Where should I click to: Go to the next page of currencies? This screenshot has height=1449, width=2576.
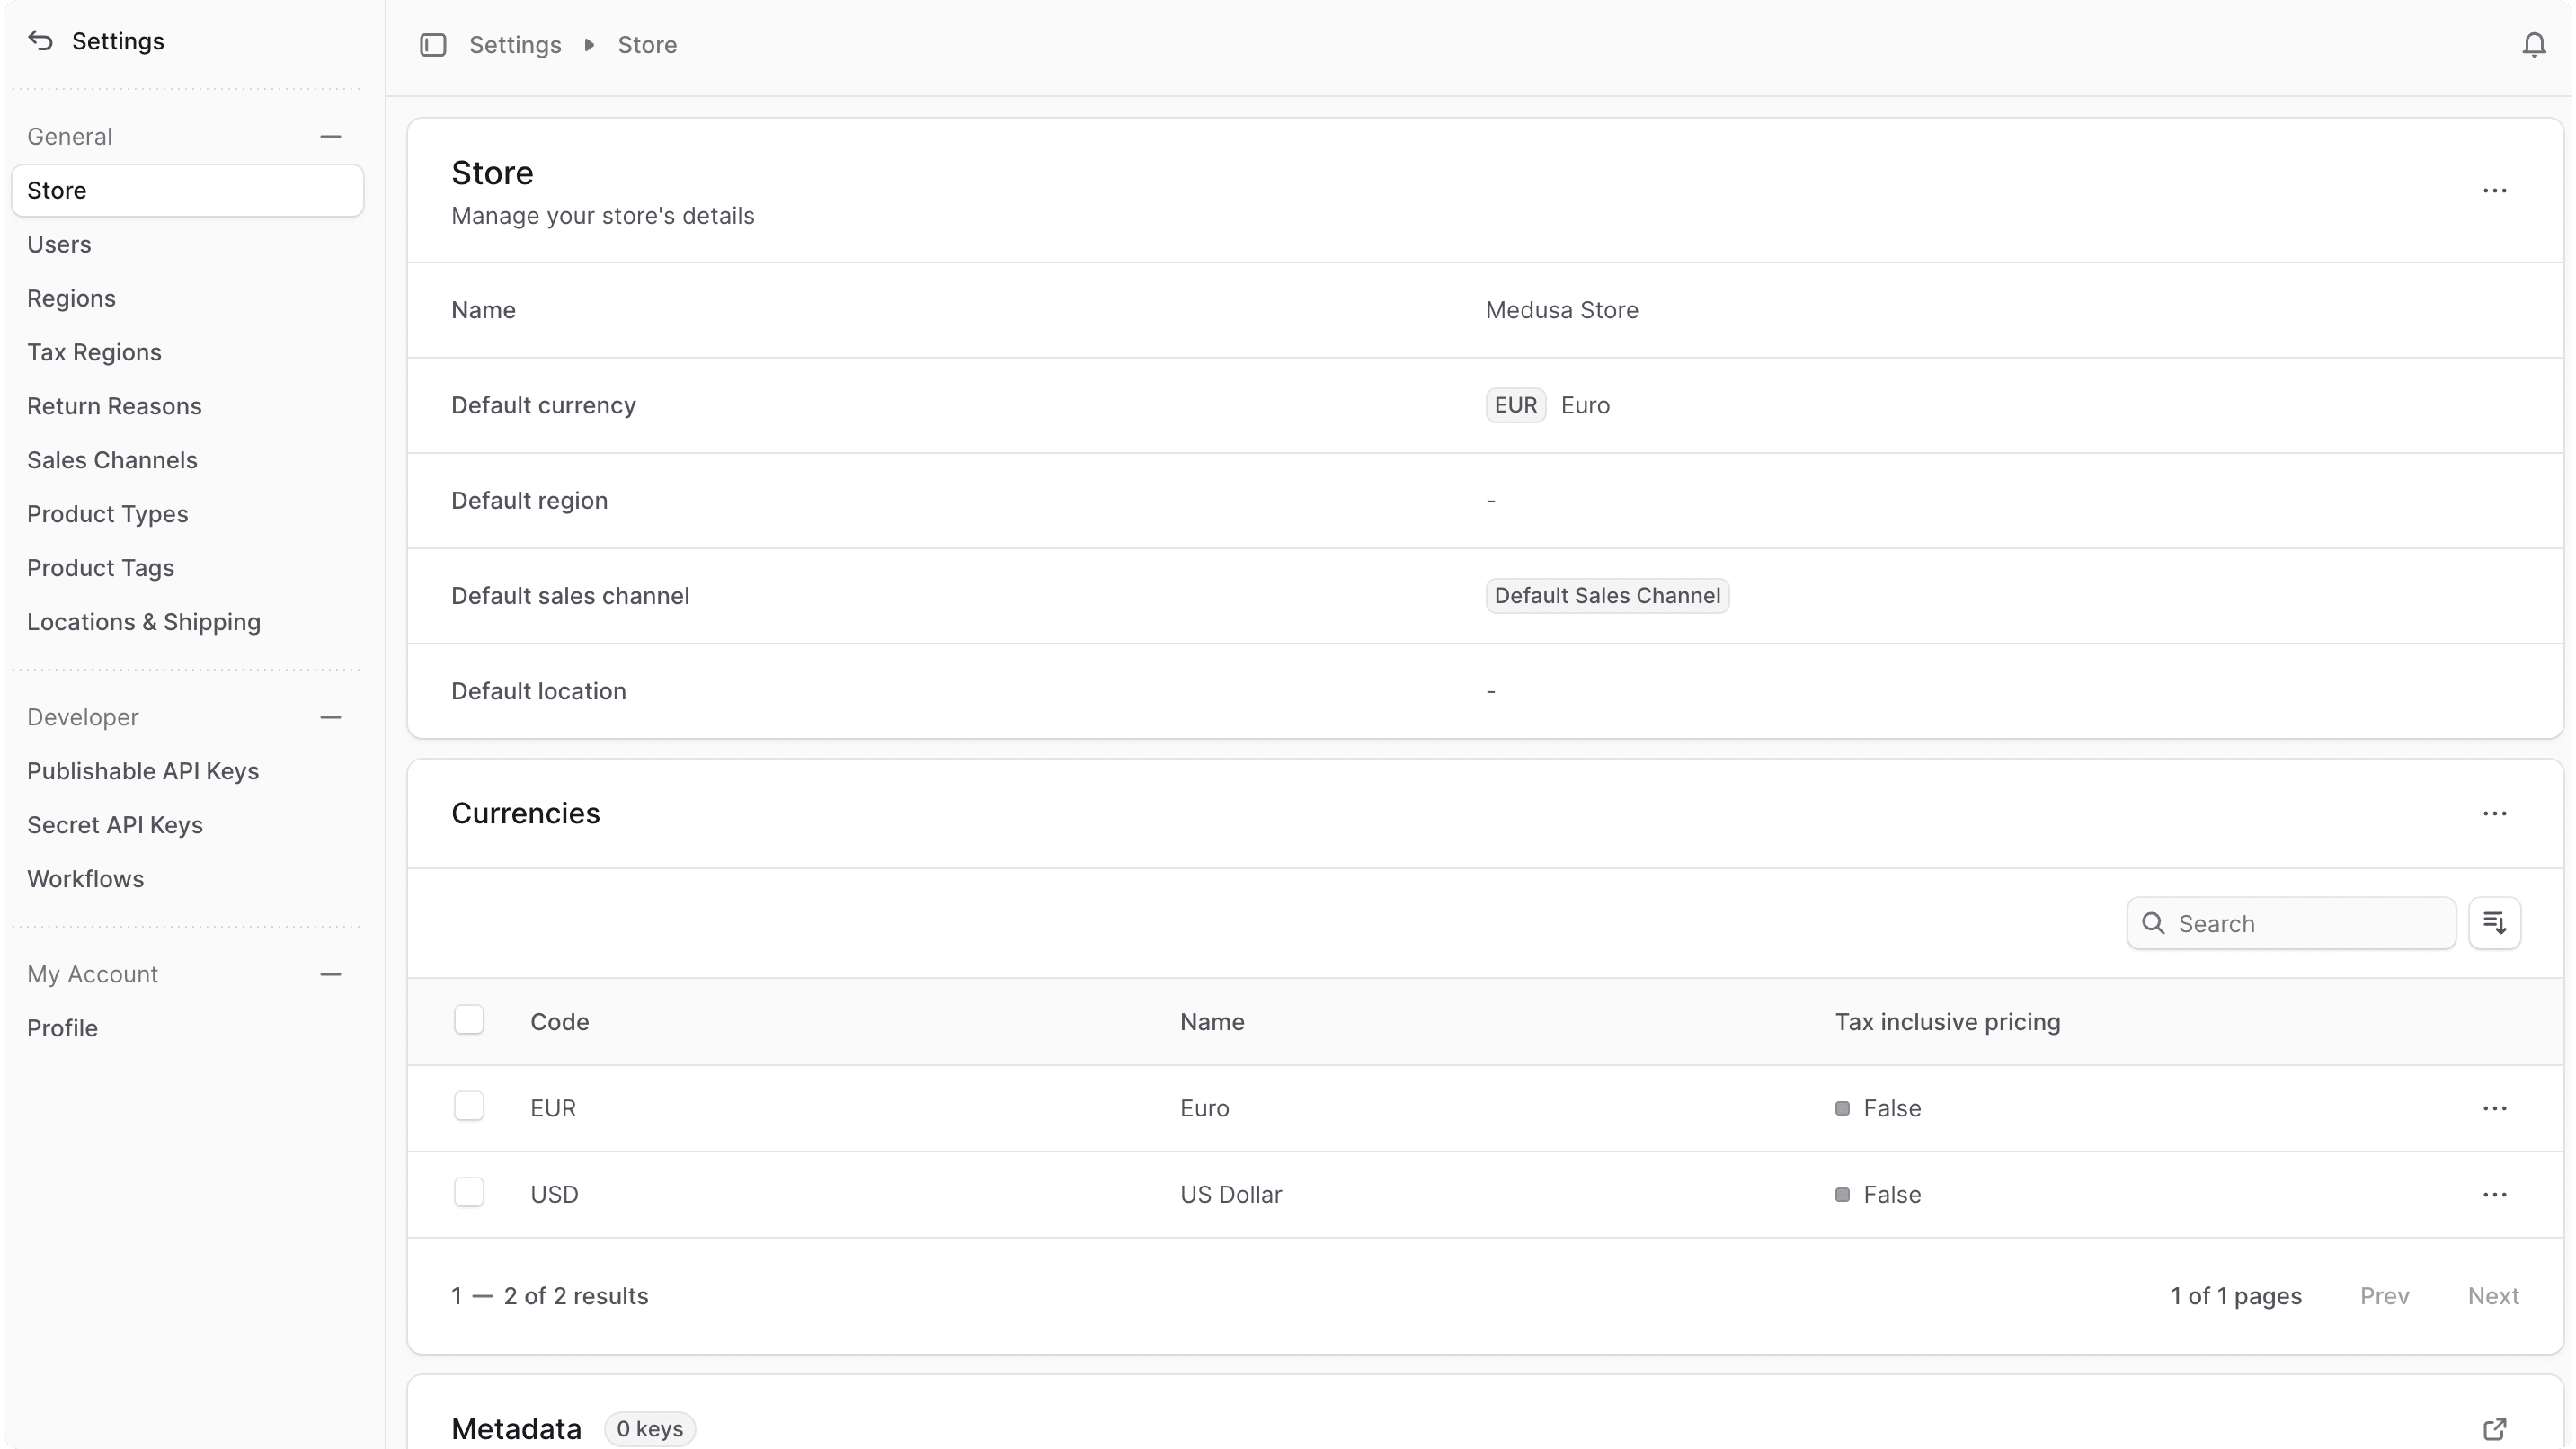point(2494,1296)
